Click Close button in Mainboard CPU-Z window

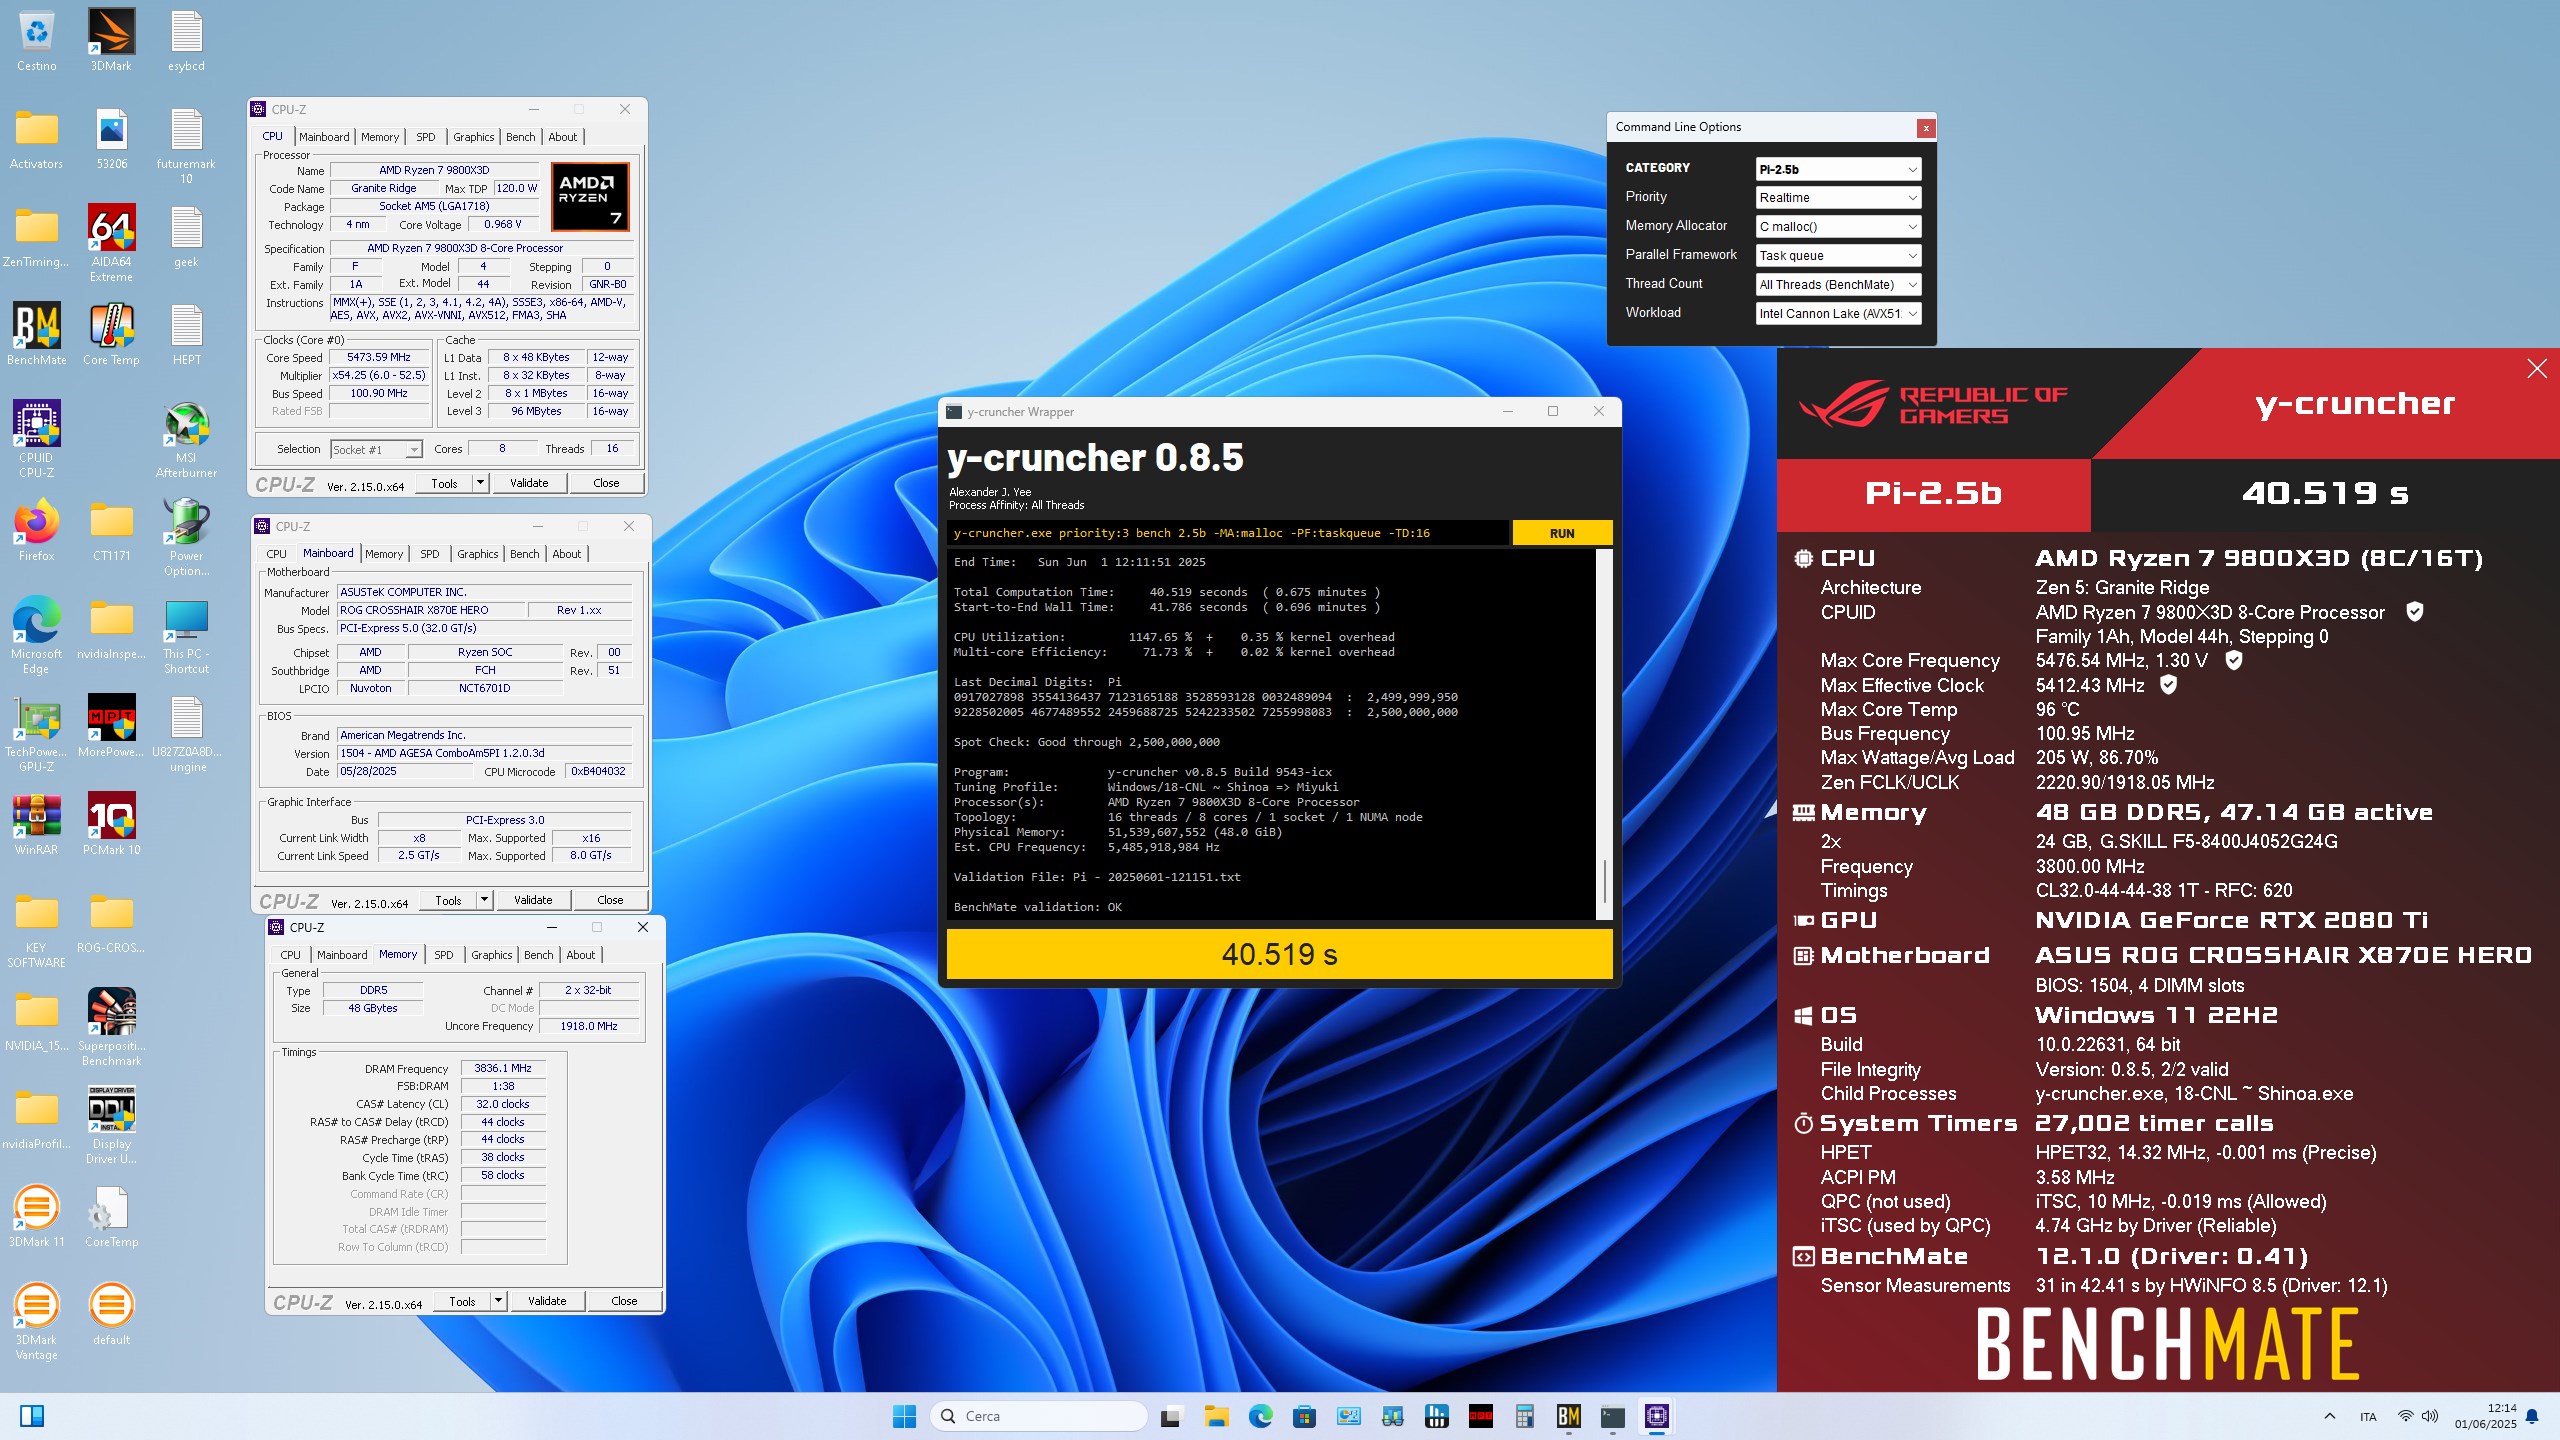pos(610,900)
